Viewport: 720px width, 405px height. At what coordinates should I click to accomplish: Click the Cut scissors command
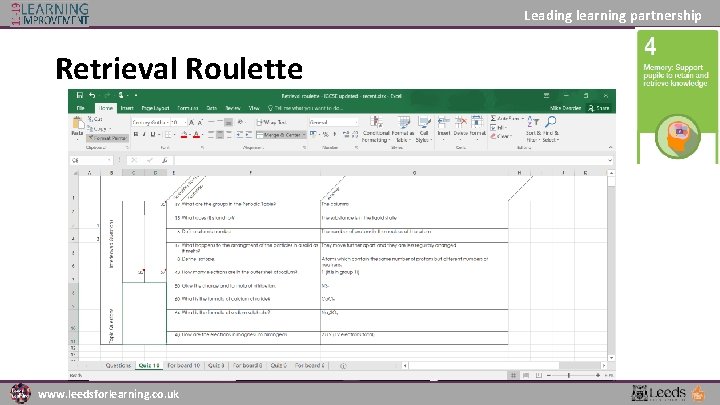click(95, 119)
